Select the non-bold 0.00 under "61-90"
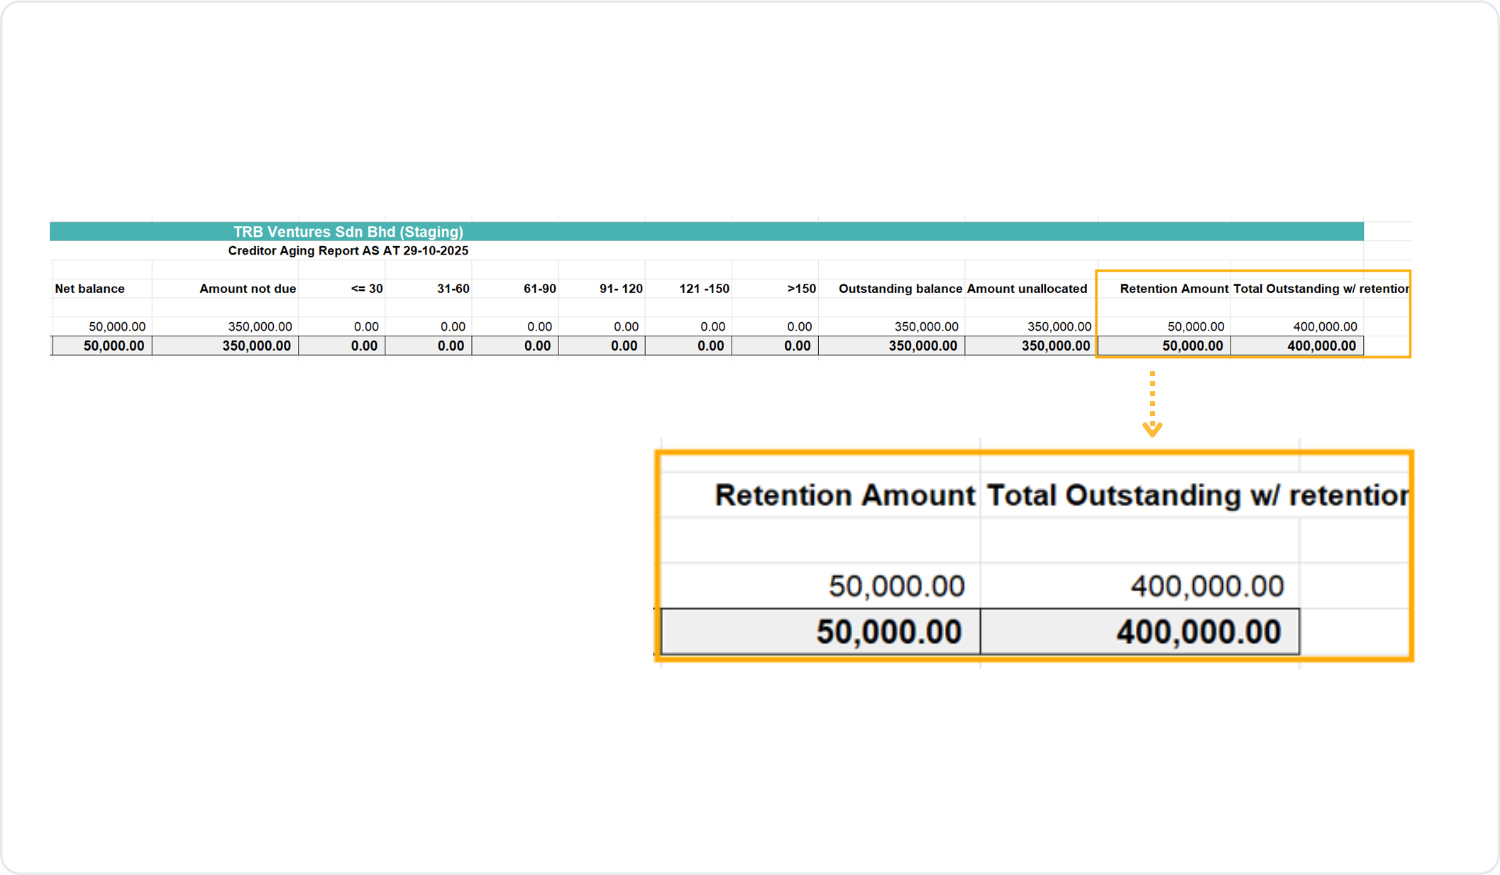The image size is (1500, 875). (x=540, y=327)
